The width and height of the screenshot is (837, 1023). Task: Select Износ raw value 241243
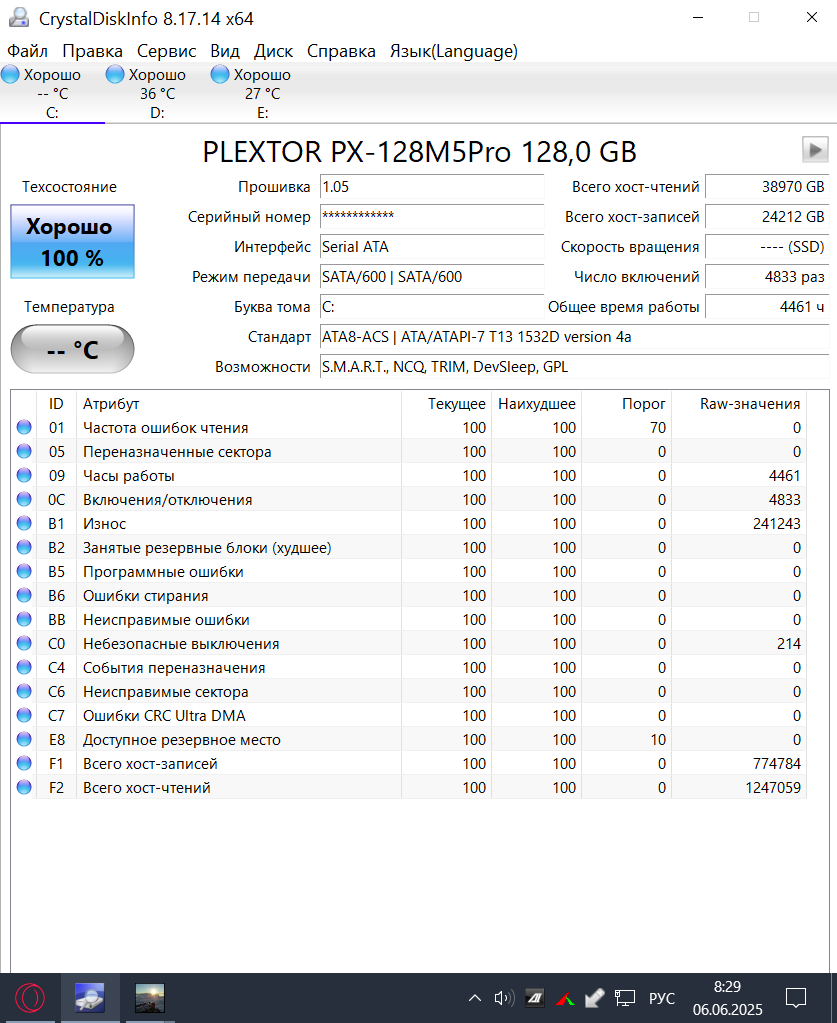coord(776,524)
